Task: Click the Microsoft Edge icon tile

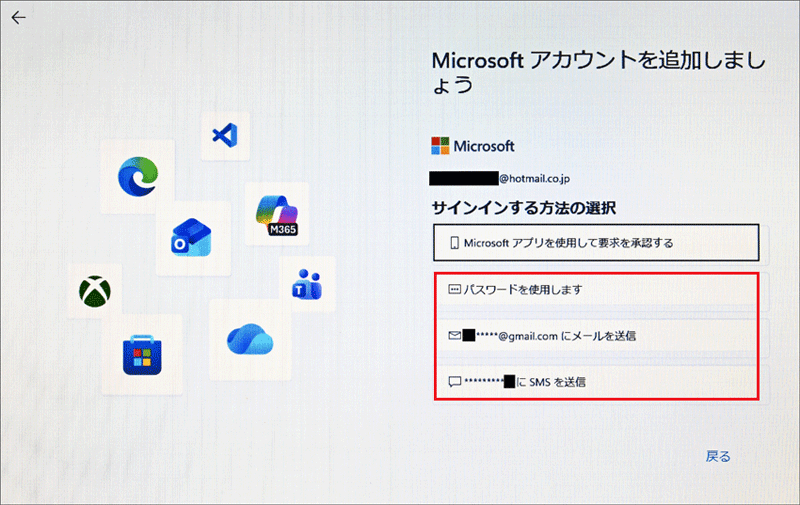Action: (138, 176)
